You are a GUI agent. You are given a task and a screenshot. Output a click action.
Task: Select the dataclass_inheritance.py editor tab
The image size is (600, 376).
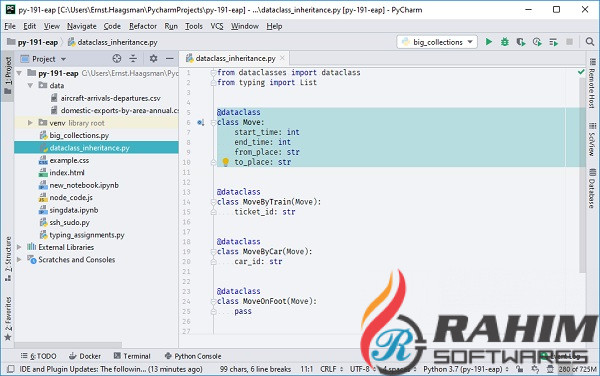coord(235,59)
